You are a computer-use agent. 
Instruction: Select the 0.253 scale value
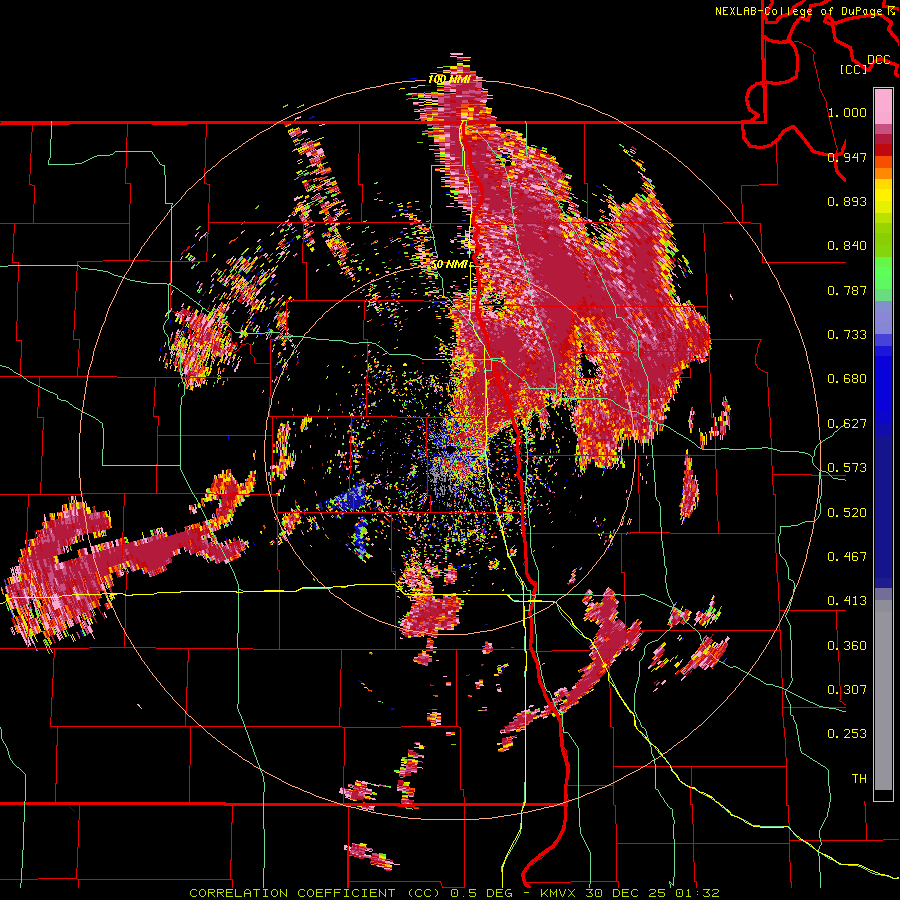pyautogui.click(x=847, y=734)
